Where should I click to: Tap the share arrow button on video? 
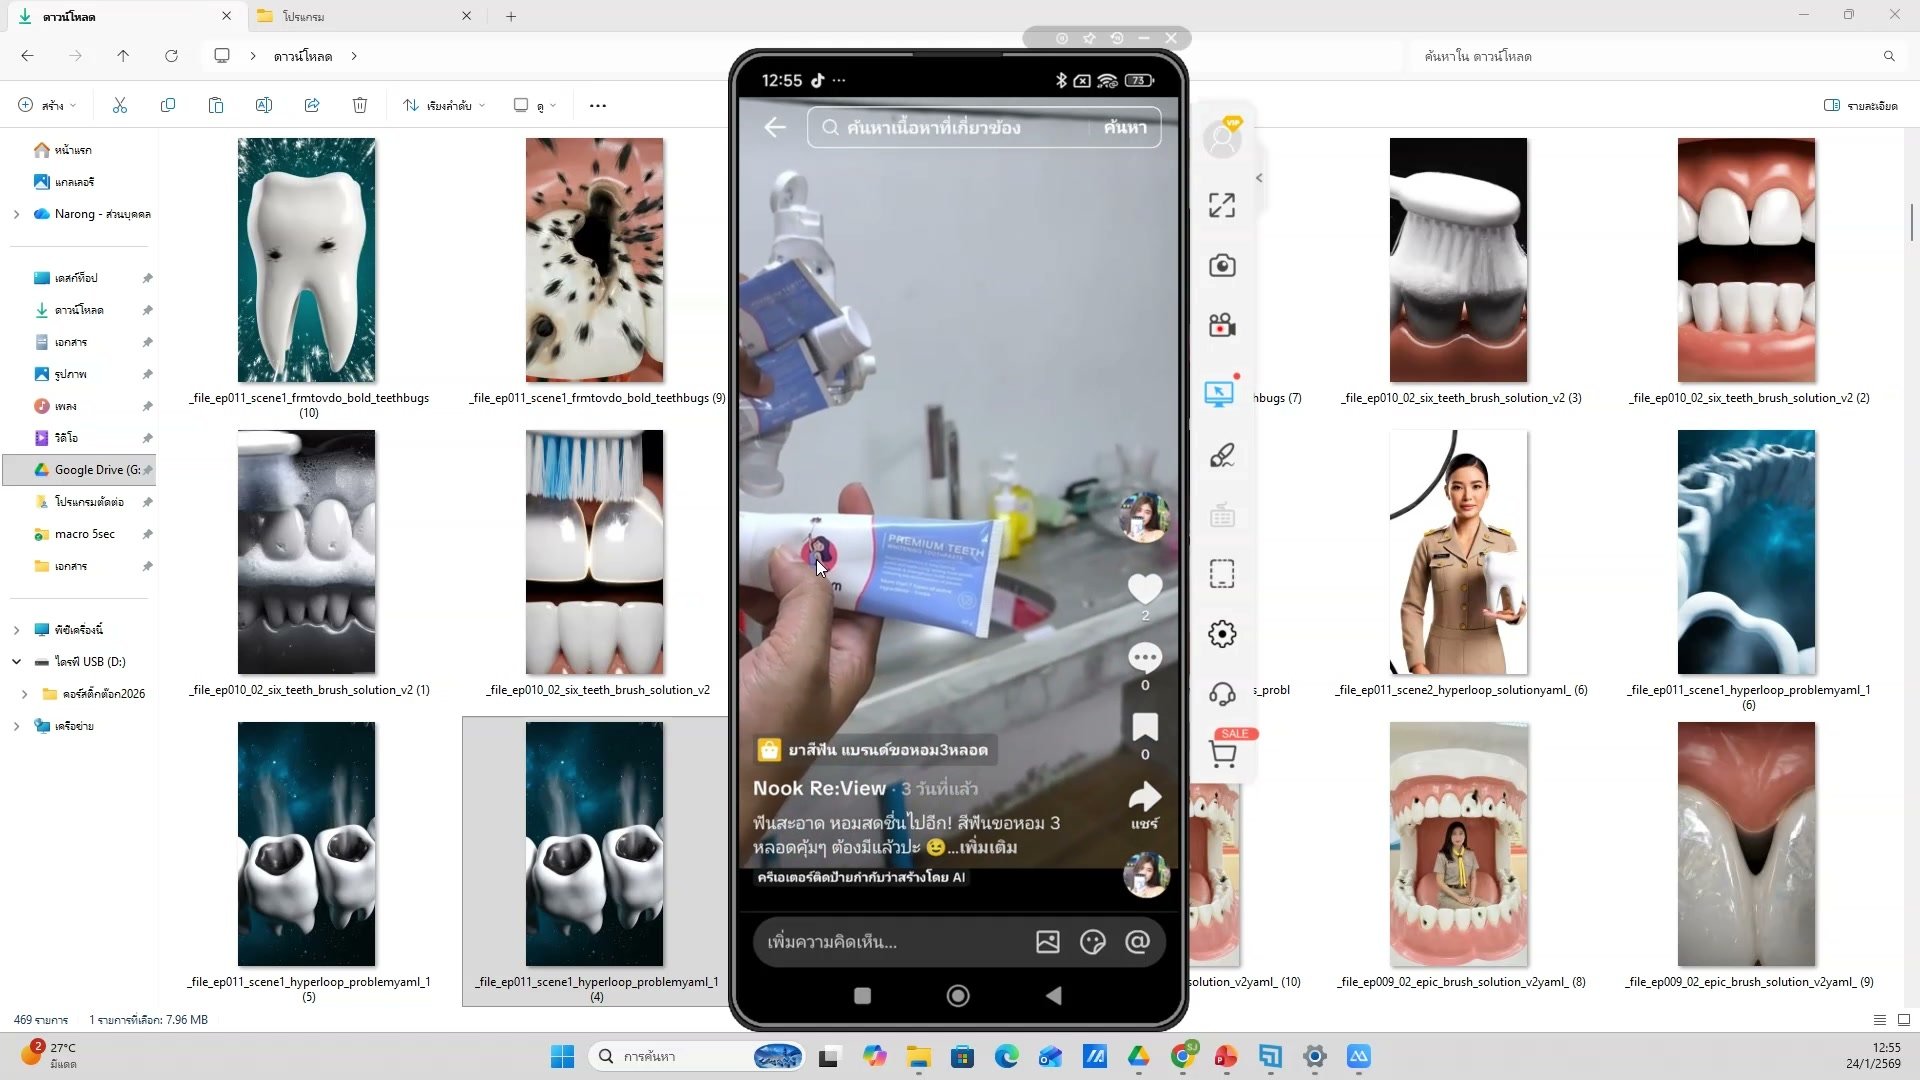click(x=1145, y=798)
